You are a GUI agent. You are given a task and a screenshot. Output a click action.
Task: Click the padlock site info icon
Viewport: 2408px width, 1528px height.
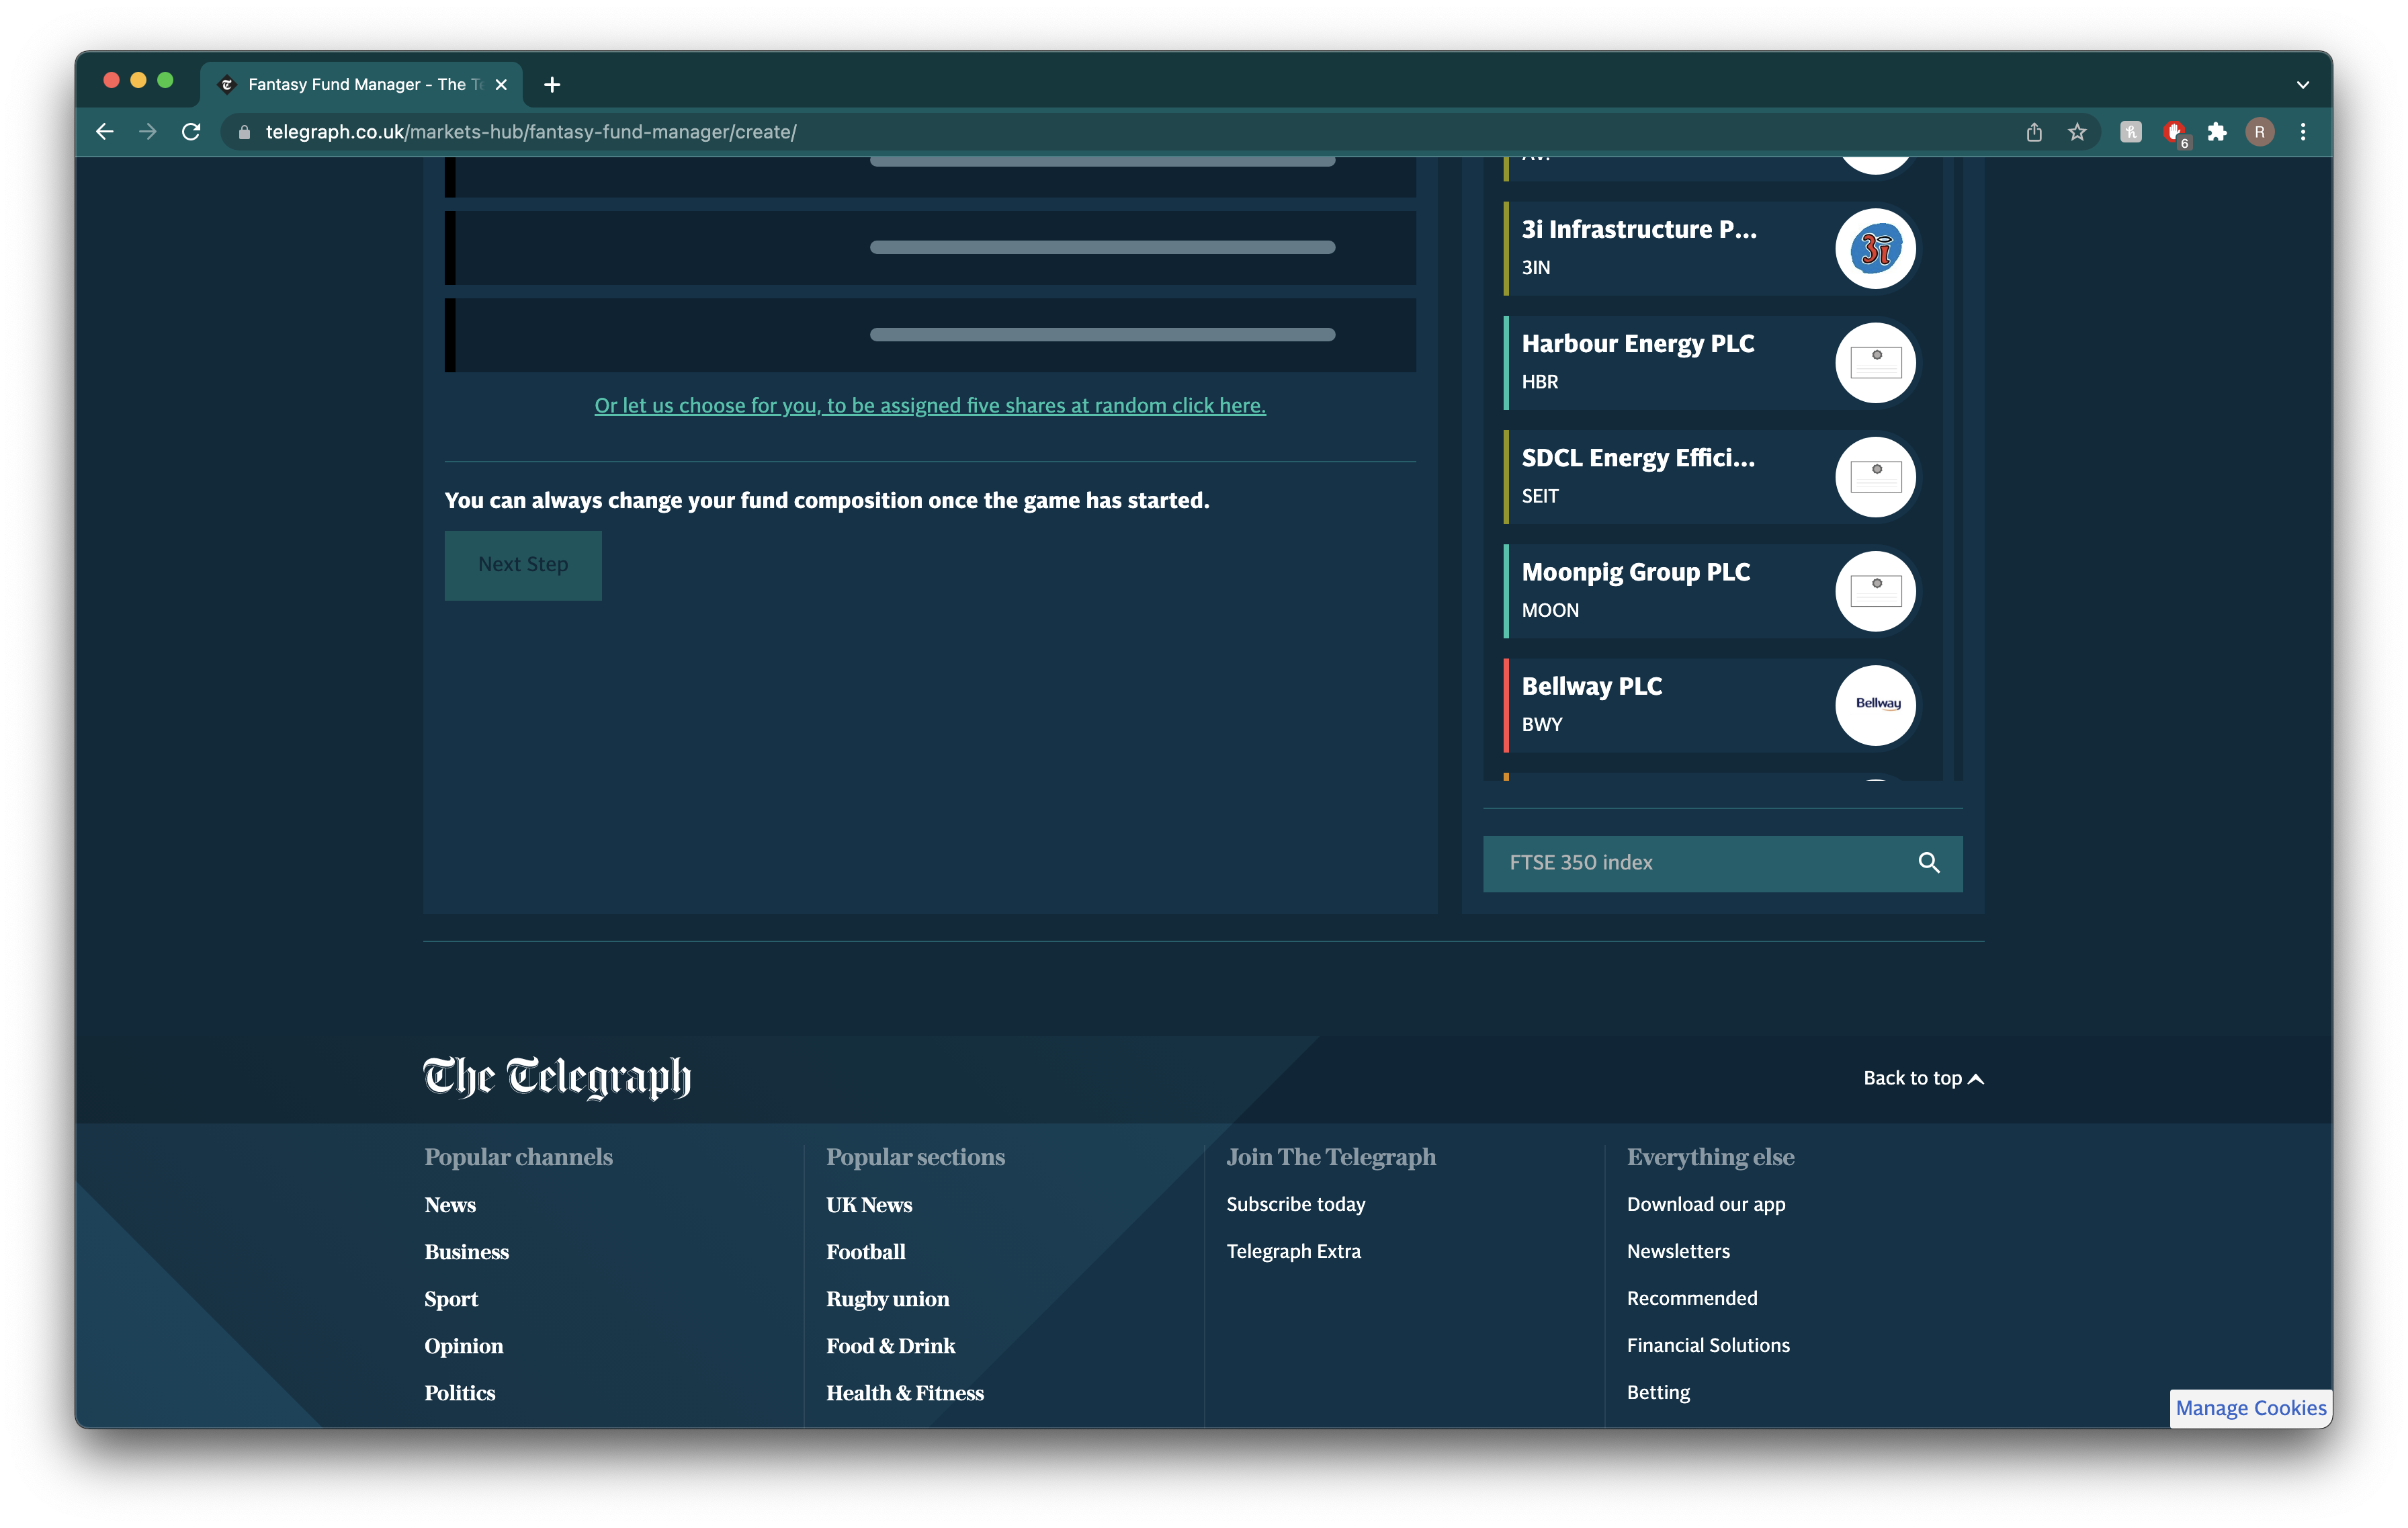(x=244, y=132)
